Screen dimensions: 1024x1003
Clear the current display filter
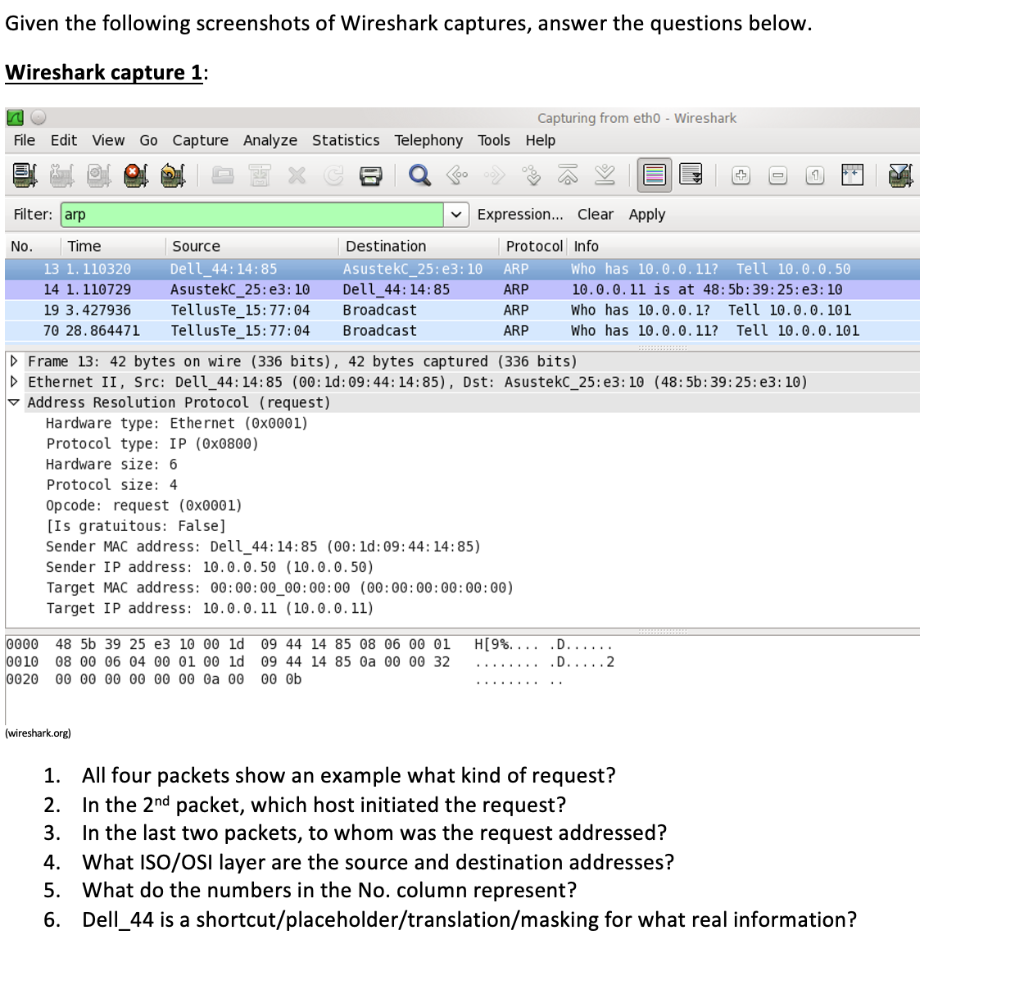tap(595, 214)
